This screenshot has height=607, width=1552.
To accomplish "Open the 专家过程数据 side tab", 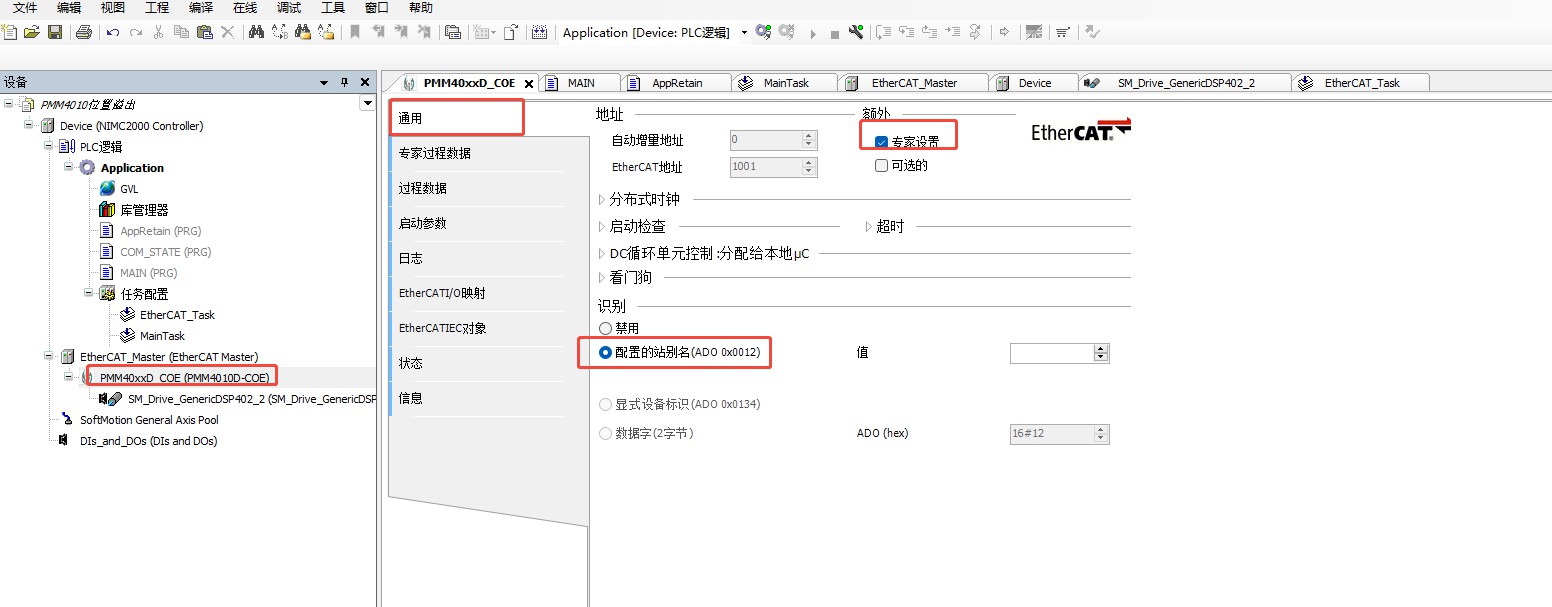I will pyautogui.click(x=489, y=153).
